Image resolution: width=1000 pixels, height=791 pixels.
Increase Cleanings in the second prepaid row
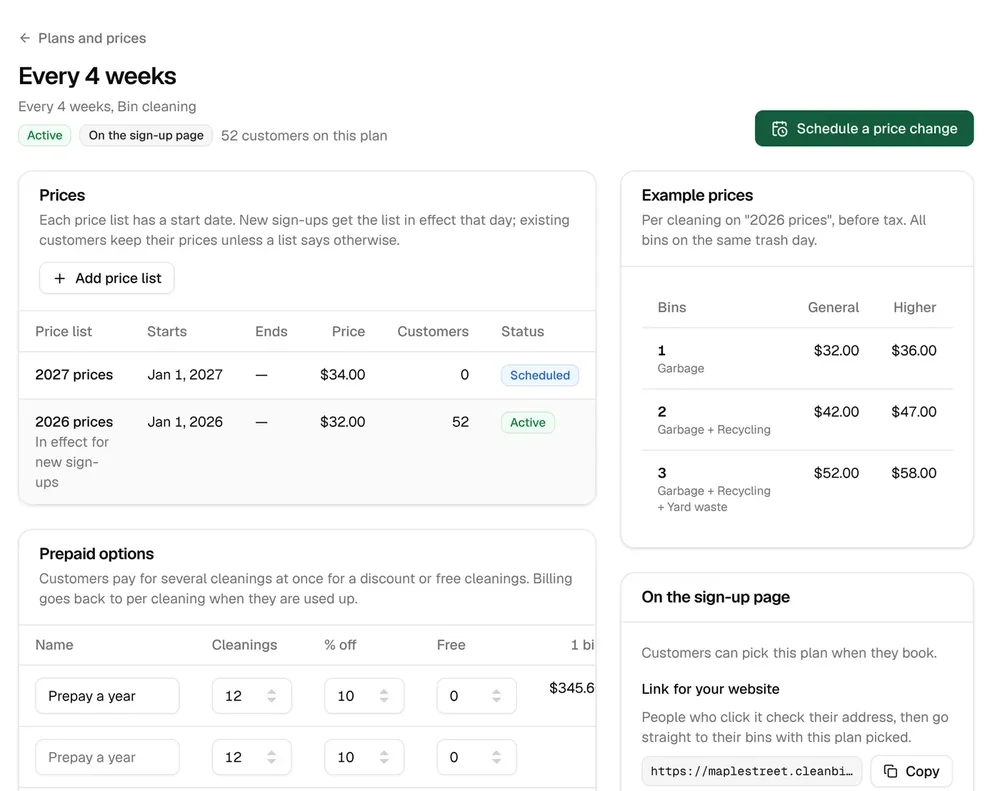pyautogui.click(x=272, y=753)
